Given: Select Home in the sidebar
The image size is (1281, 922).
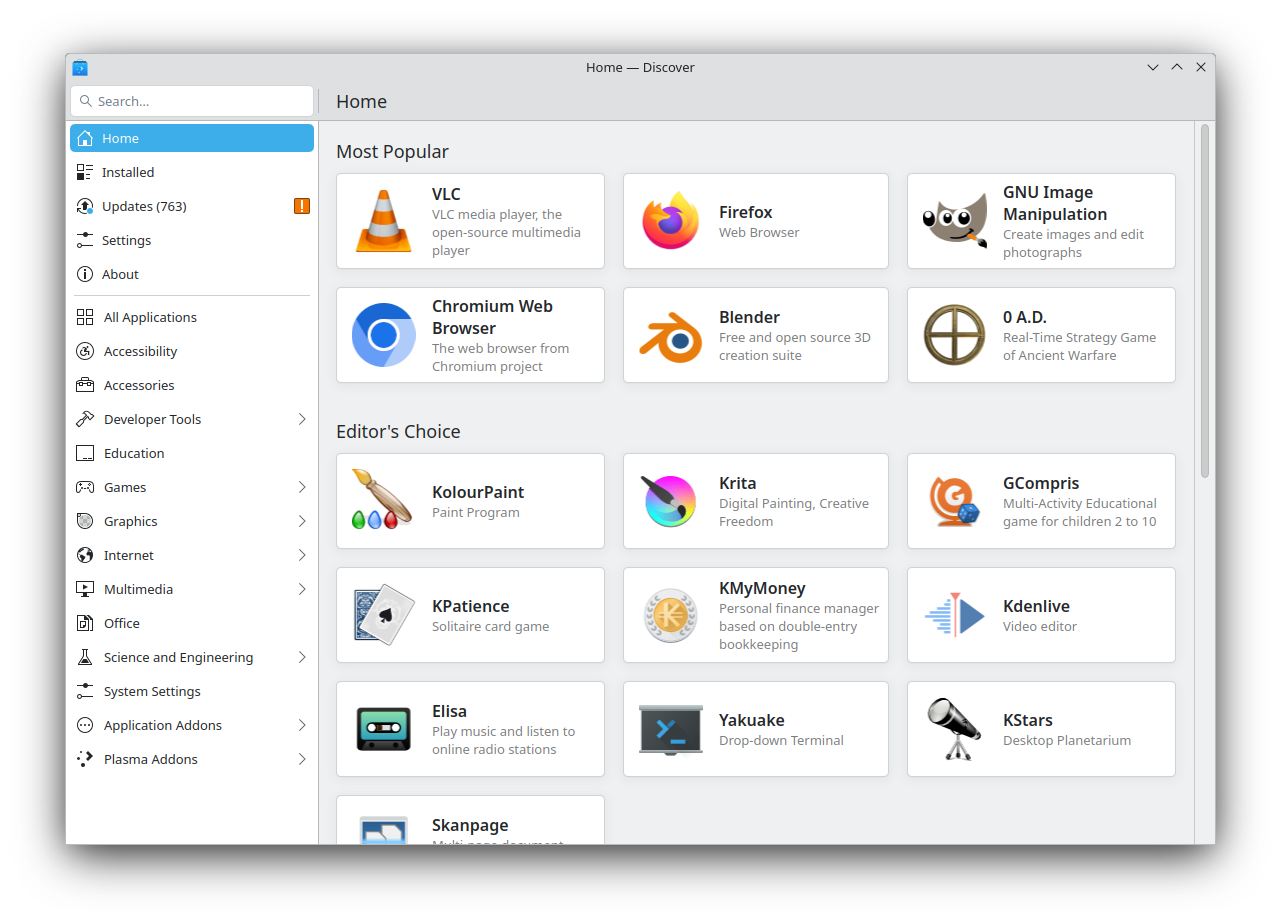Looking at the screenshot, I should pos(192,138).
